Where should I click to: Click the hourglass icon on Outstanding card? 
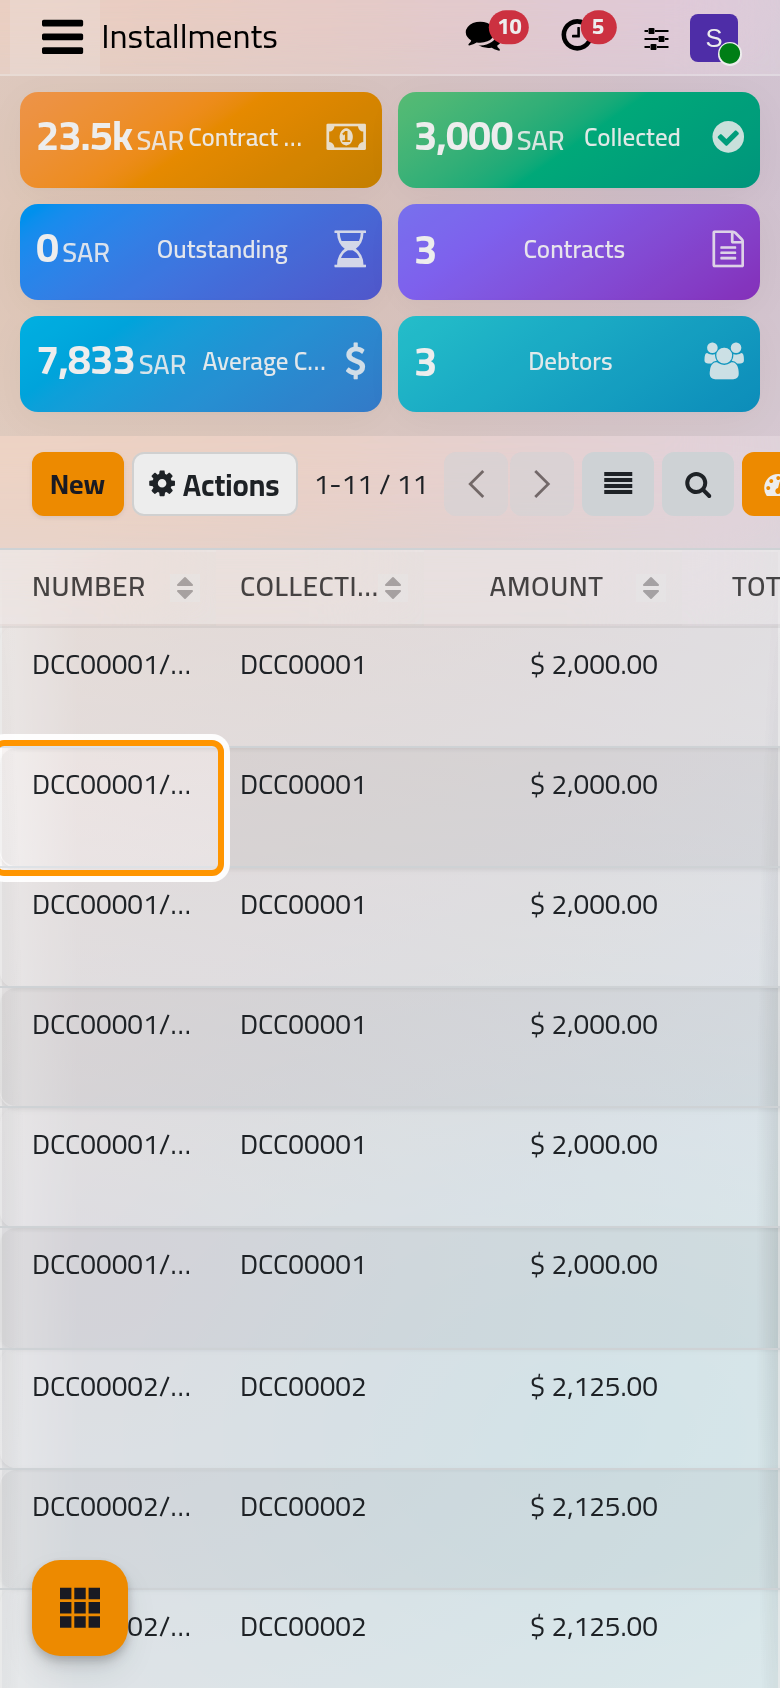(x=350, y=249)
